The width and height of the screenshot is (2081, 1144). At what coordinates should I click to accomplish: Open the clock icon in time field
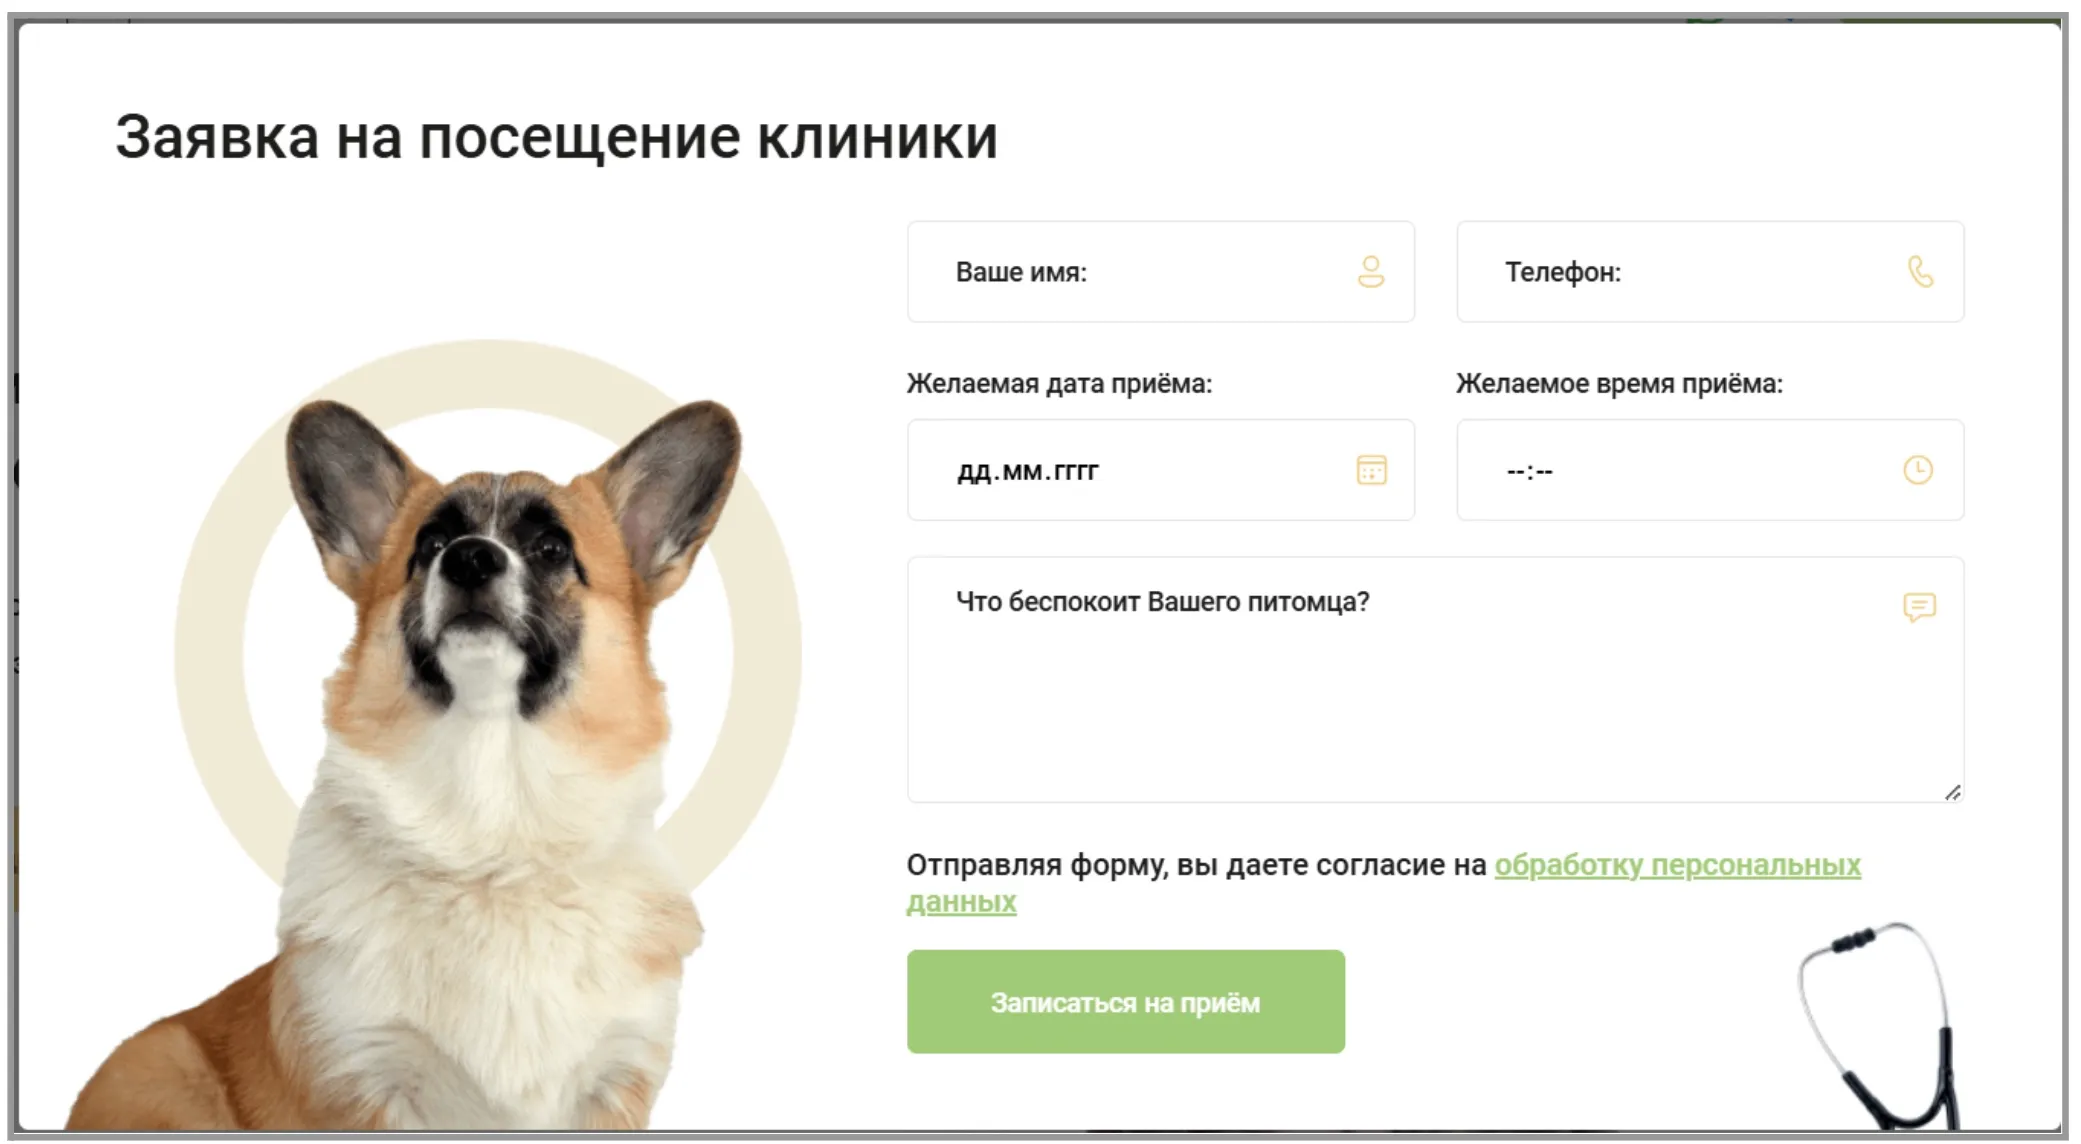coord(1917,469)
